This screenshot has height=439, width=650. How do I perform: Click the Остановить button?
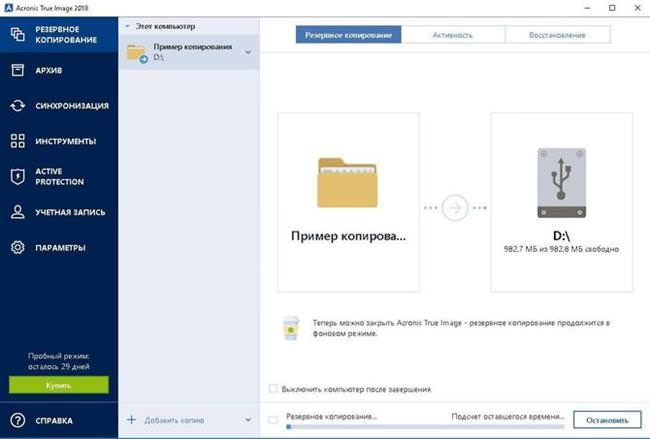pyautogui.click(x=607, y=420)
